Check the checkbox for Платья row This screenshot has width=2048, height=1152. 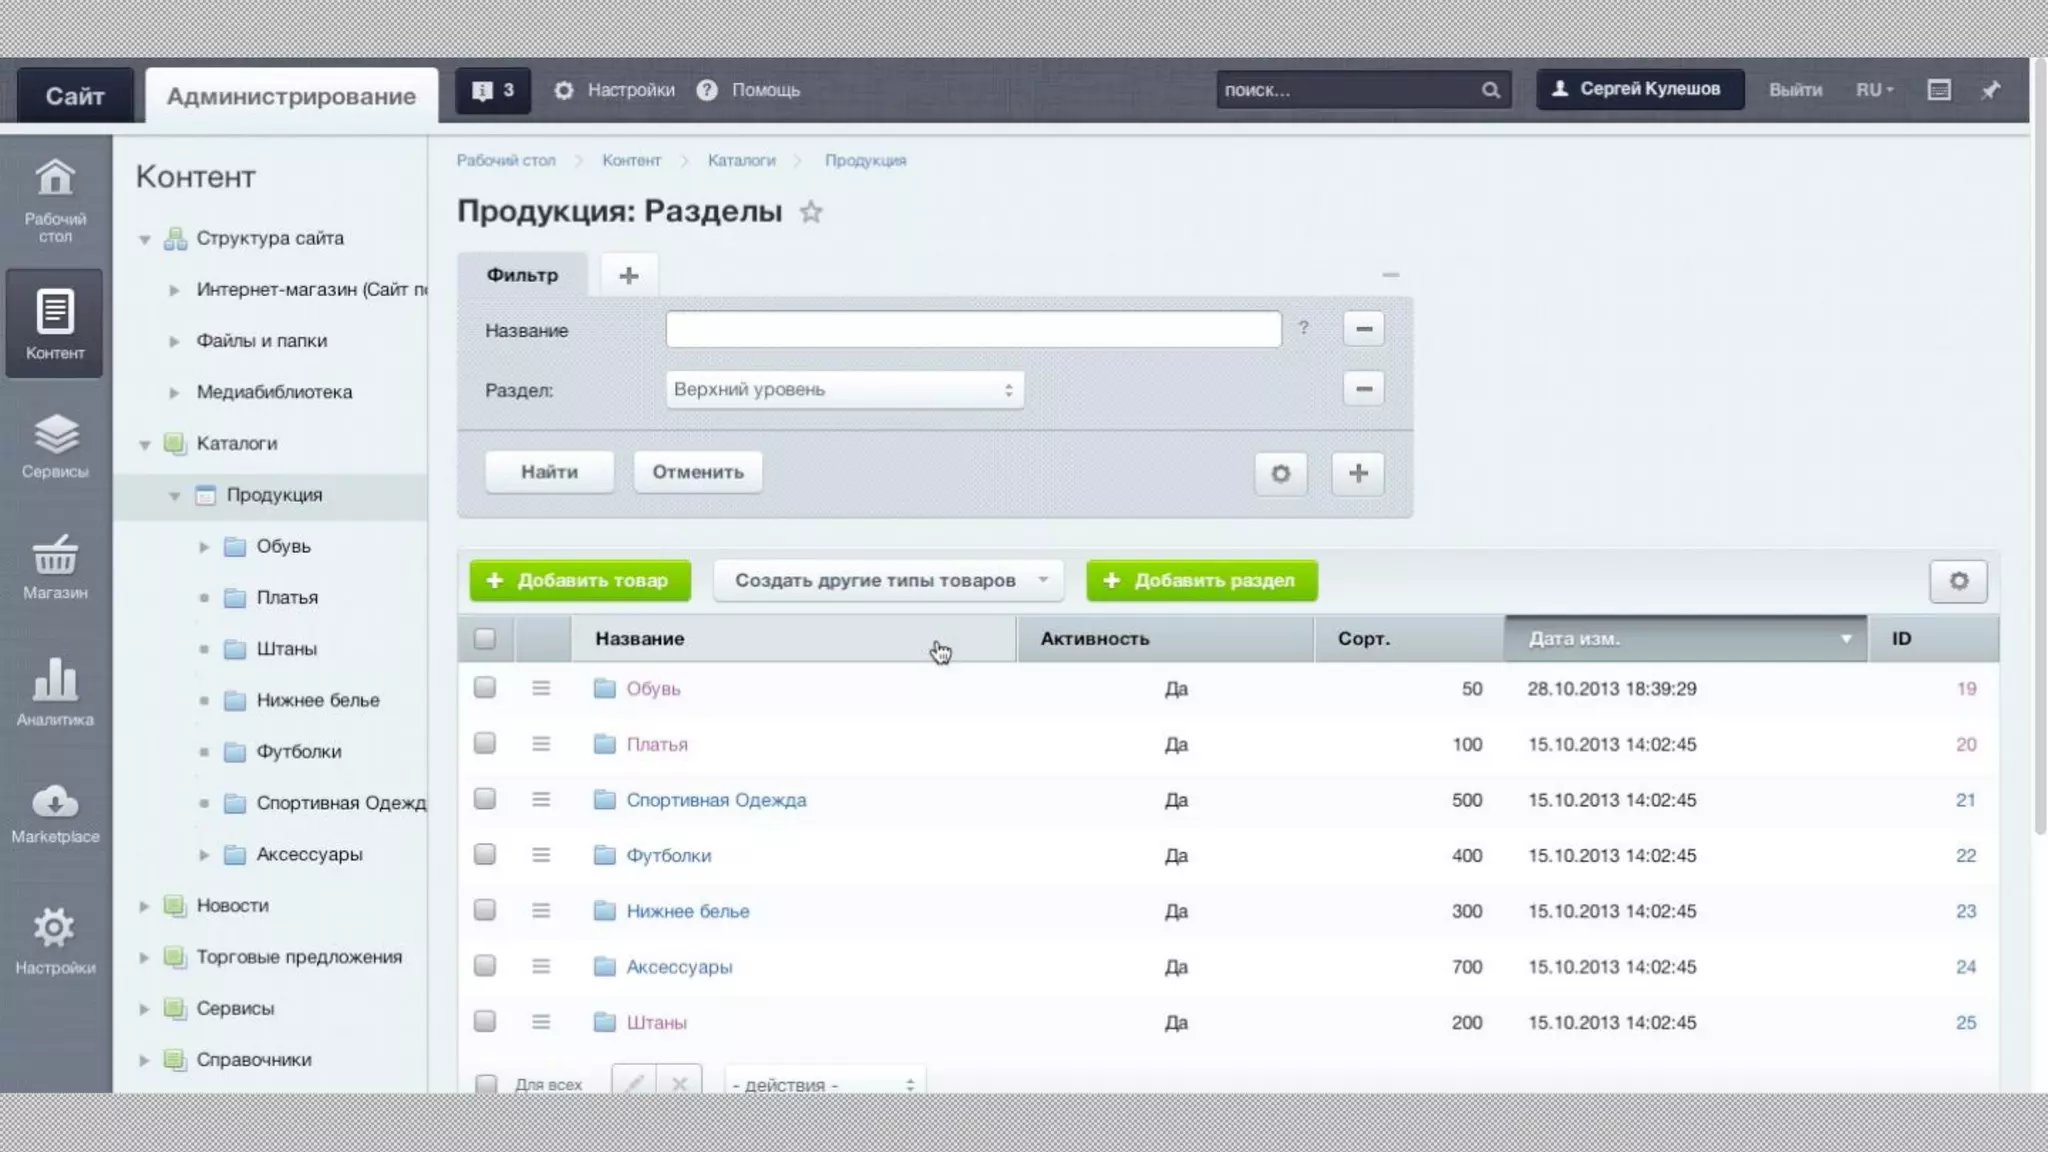[485, 743]
